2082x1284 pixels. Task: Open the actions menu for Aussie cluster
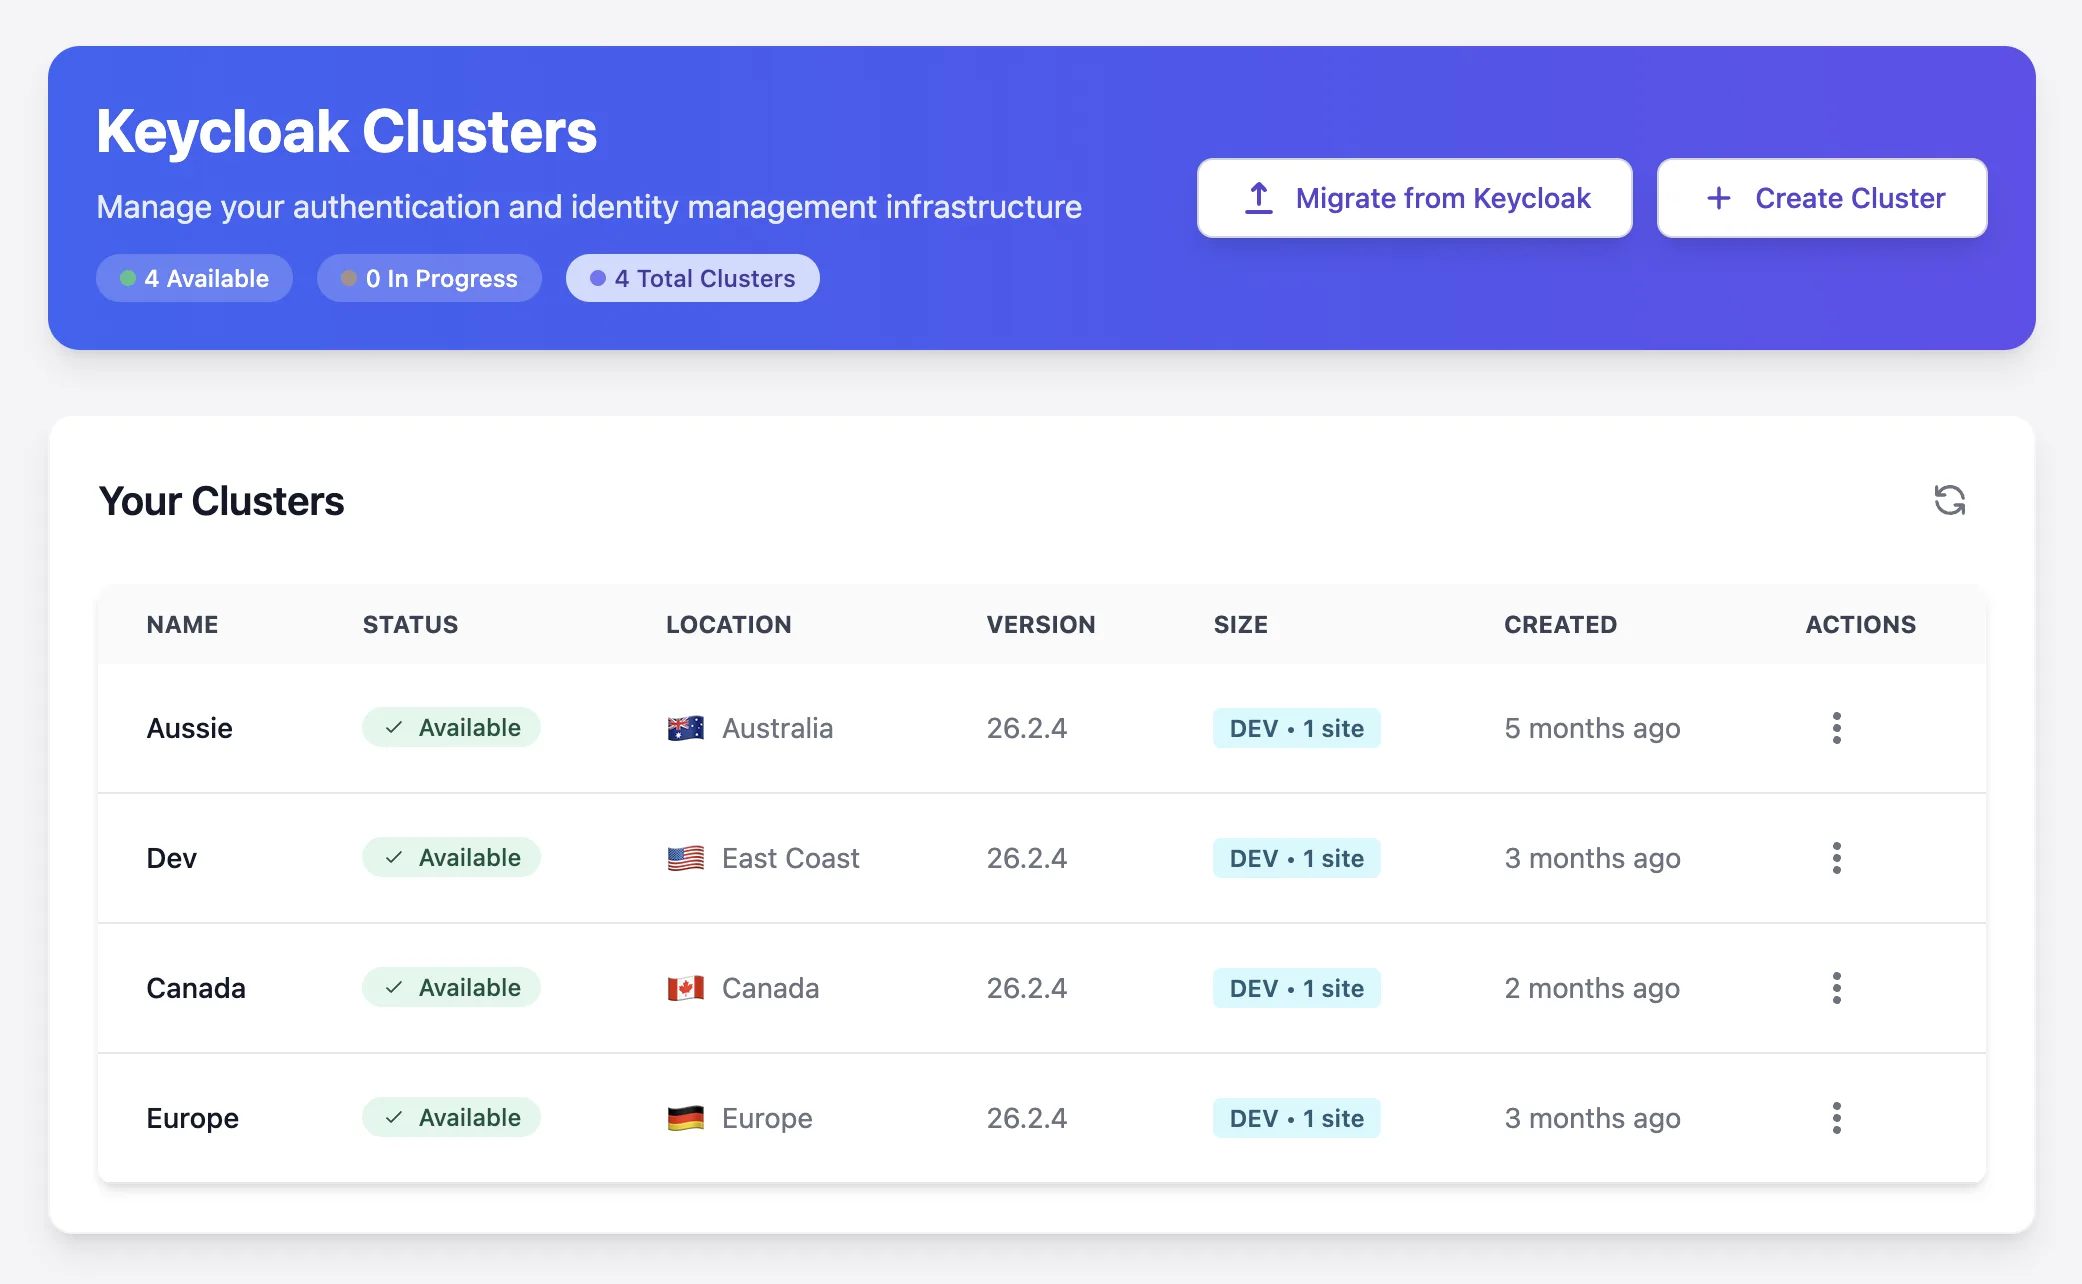[x=1837, y=728]
